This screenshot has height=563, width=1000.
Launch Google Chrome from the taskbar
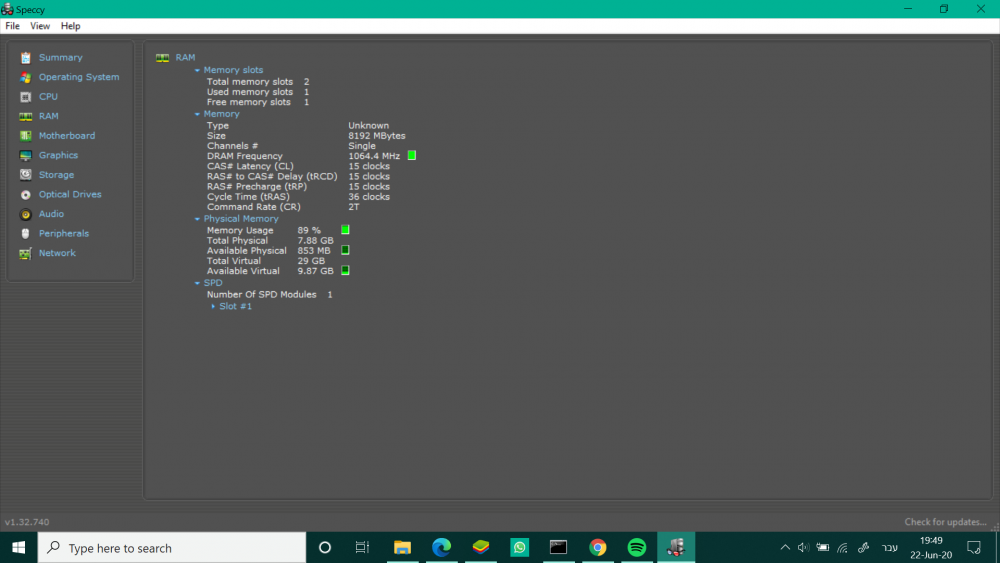click(x=598, y=547)
